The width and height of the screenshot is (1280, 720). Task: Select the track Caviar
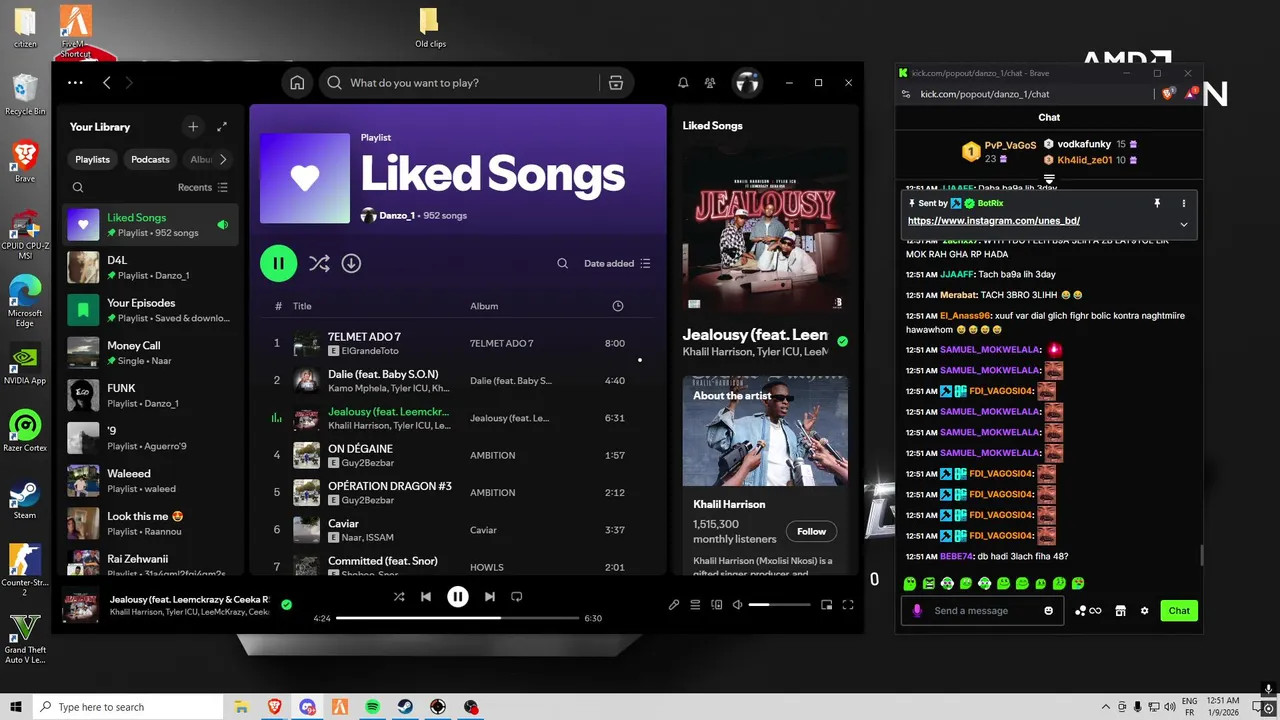(343, 524)
